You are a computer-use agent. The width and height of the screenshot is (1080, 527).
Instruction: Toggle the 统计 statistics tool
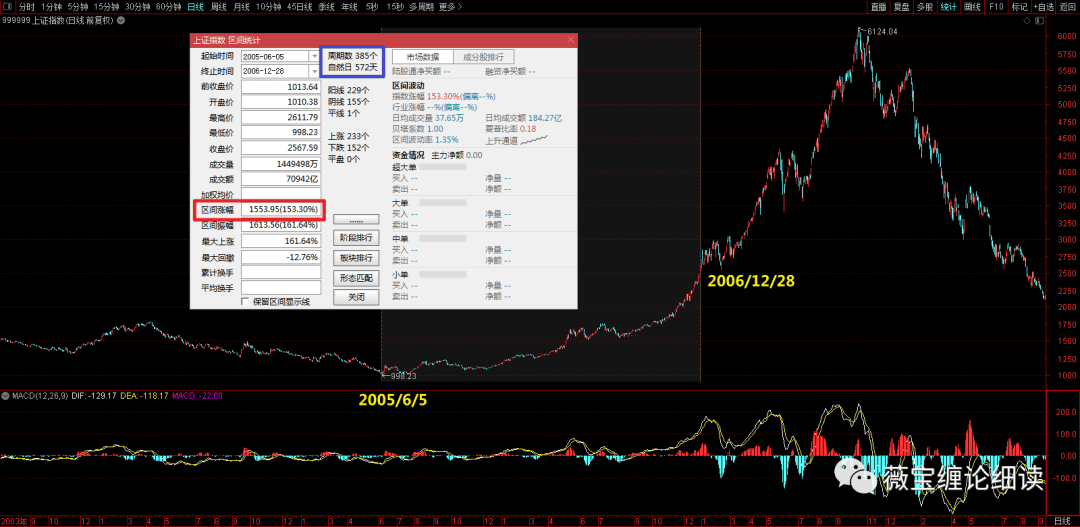(948, 6)
